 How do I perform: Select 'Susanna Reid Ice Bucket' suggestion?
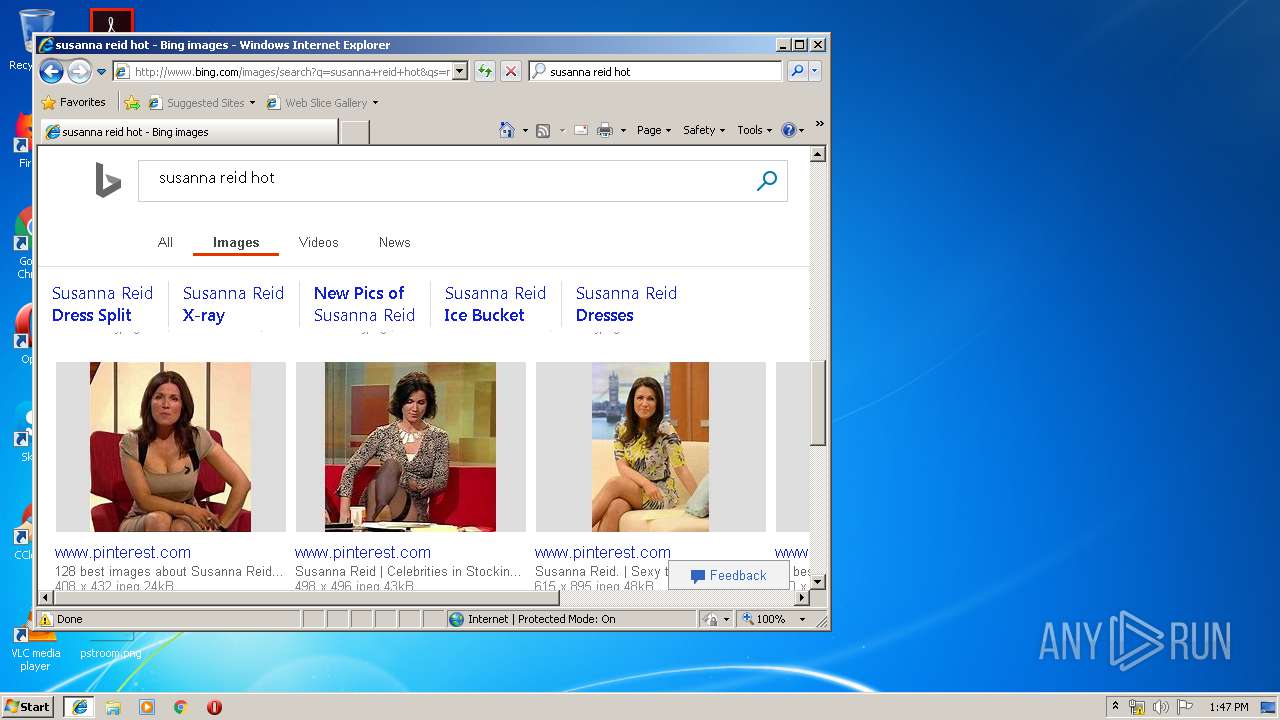495,304
